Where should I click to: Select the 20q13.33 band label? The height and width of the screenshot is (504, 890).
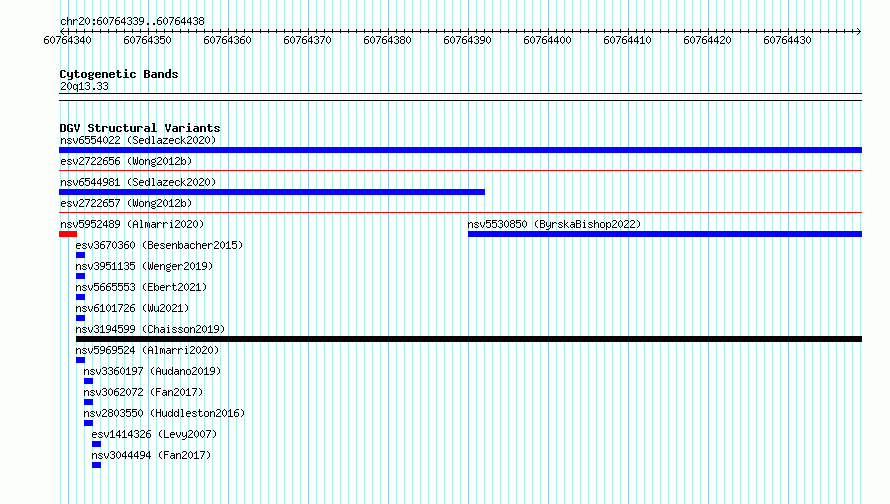pos(84,86)
